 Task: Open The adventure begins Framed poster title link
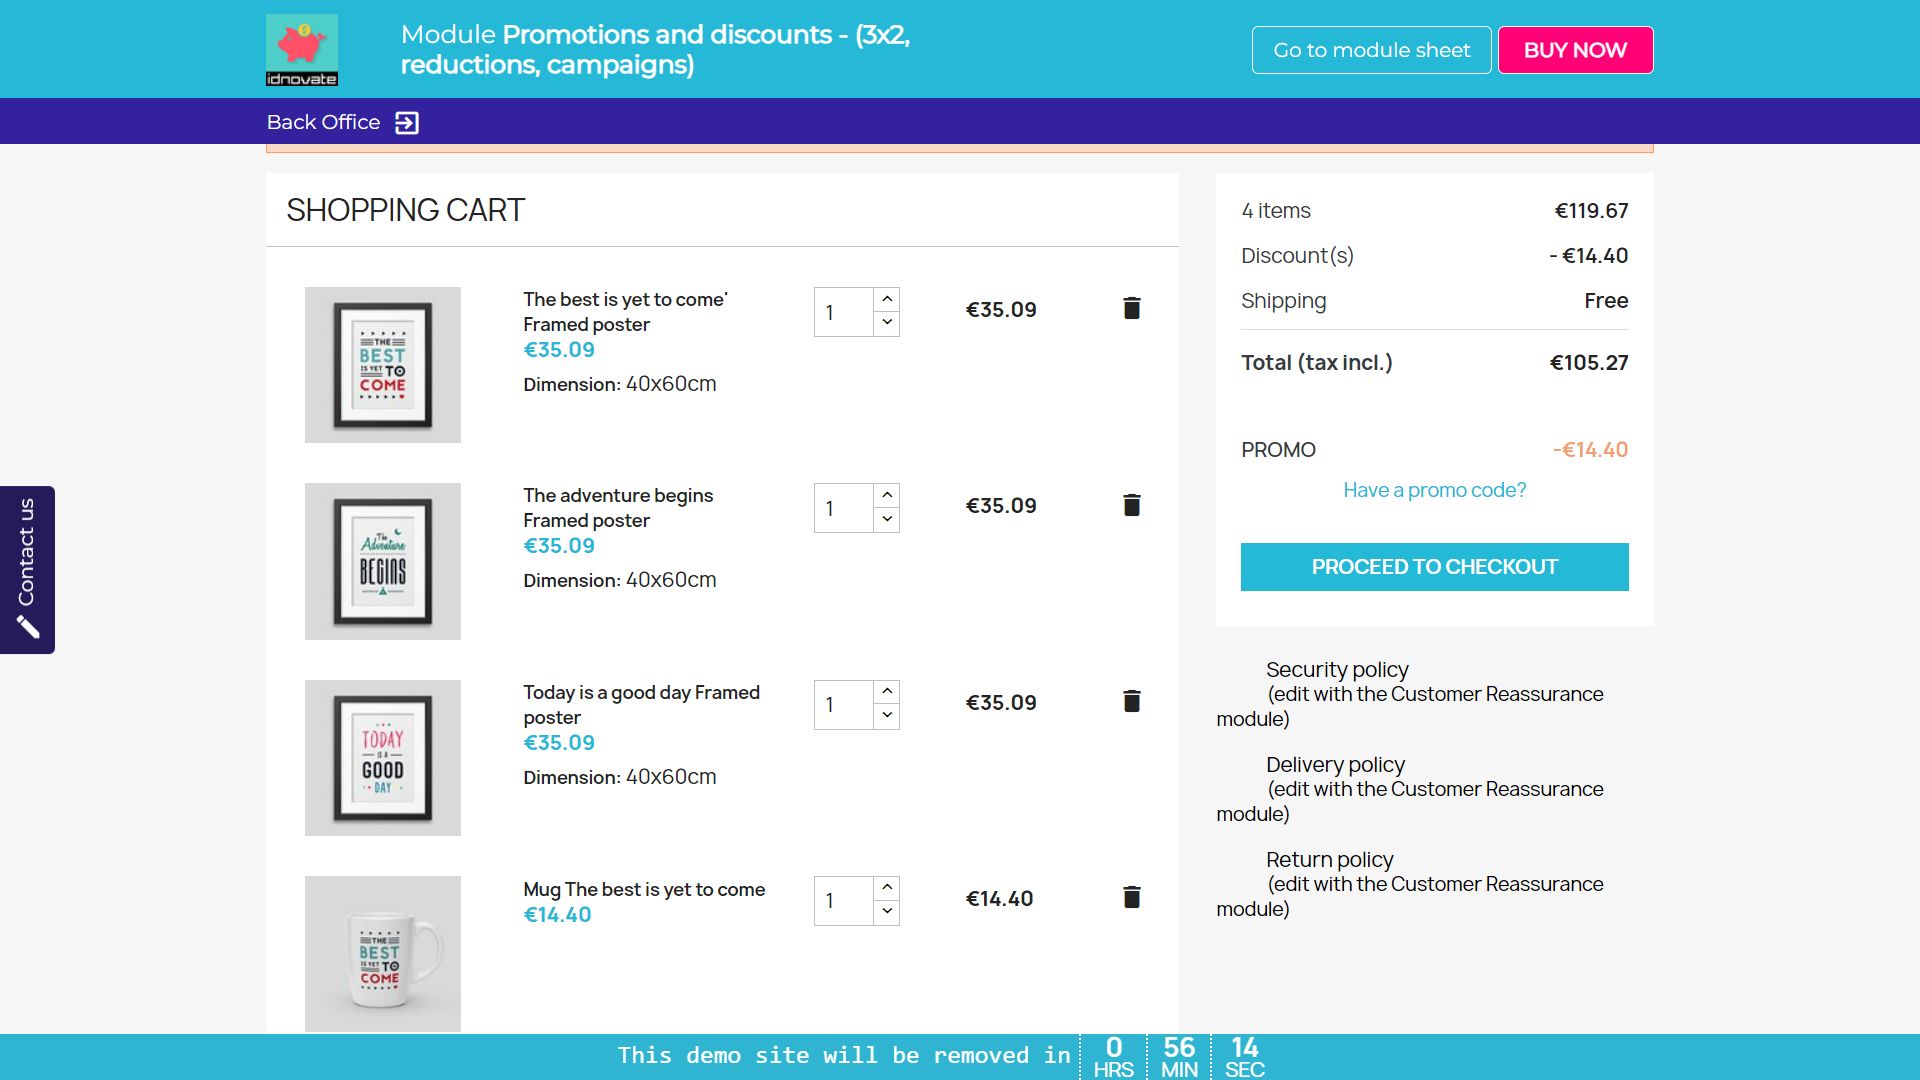pyautogui.click(x=617, y=507)
